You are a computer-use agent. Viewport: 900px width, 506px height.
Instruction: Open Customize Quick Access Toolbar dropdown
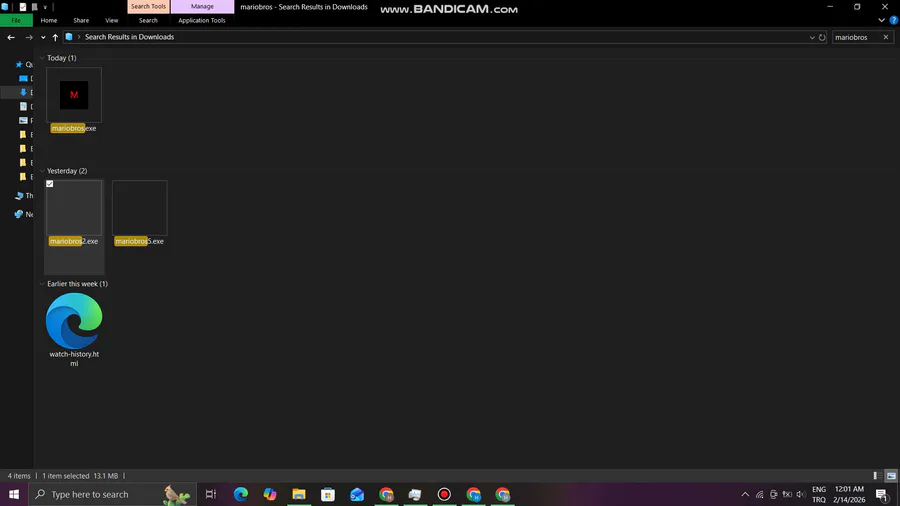tap(45, 7)
